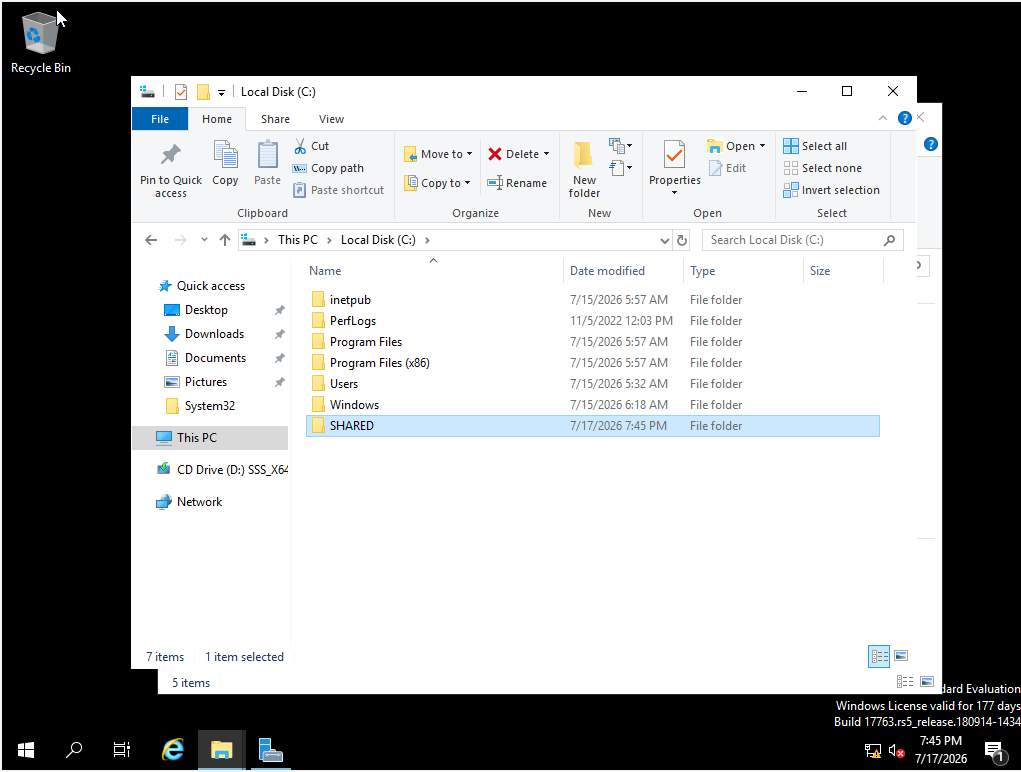Select the Windows folder row
Viewport: 1021px width, 772px height.
[593, 405]
